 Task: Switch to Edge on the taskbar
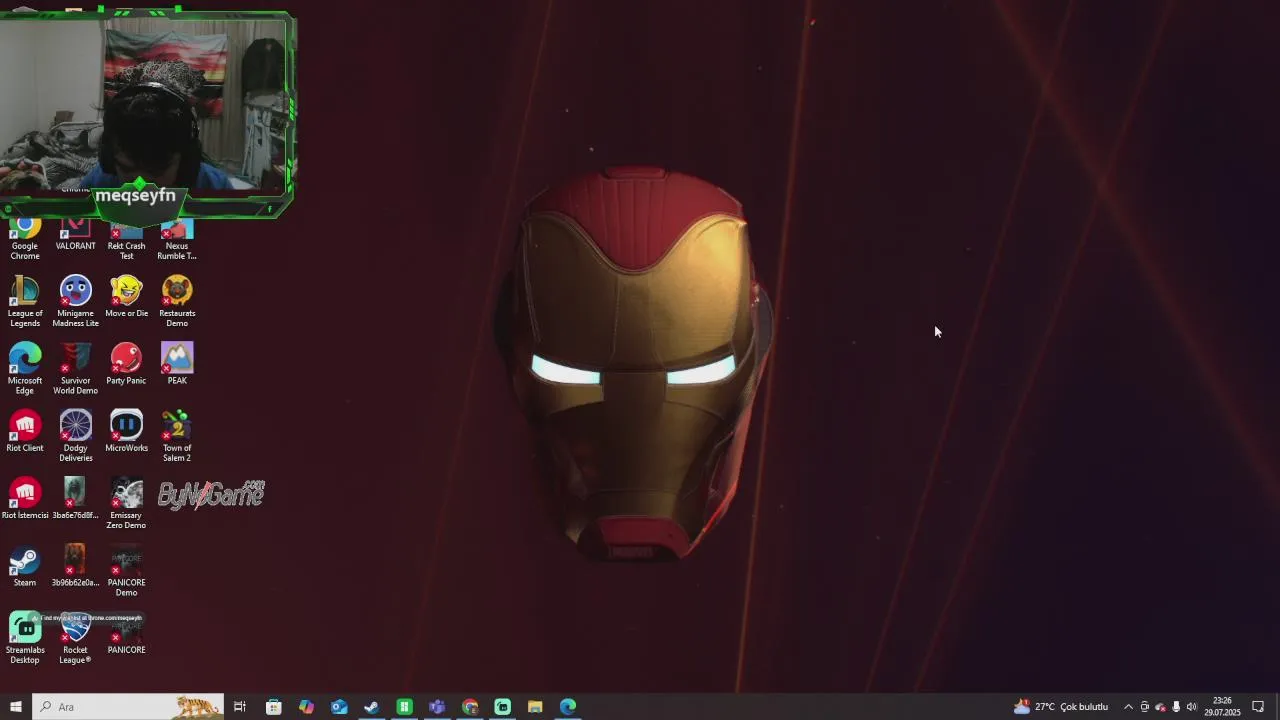click(568, 707)
